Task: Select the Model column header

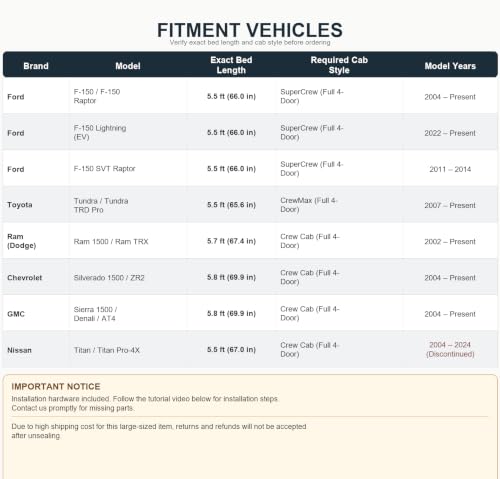Action: [x=128, y=66]
